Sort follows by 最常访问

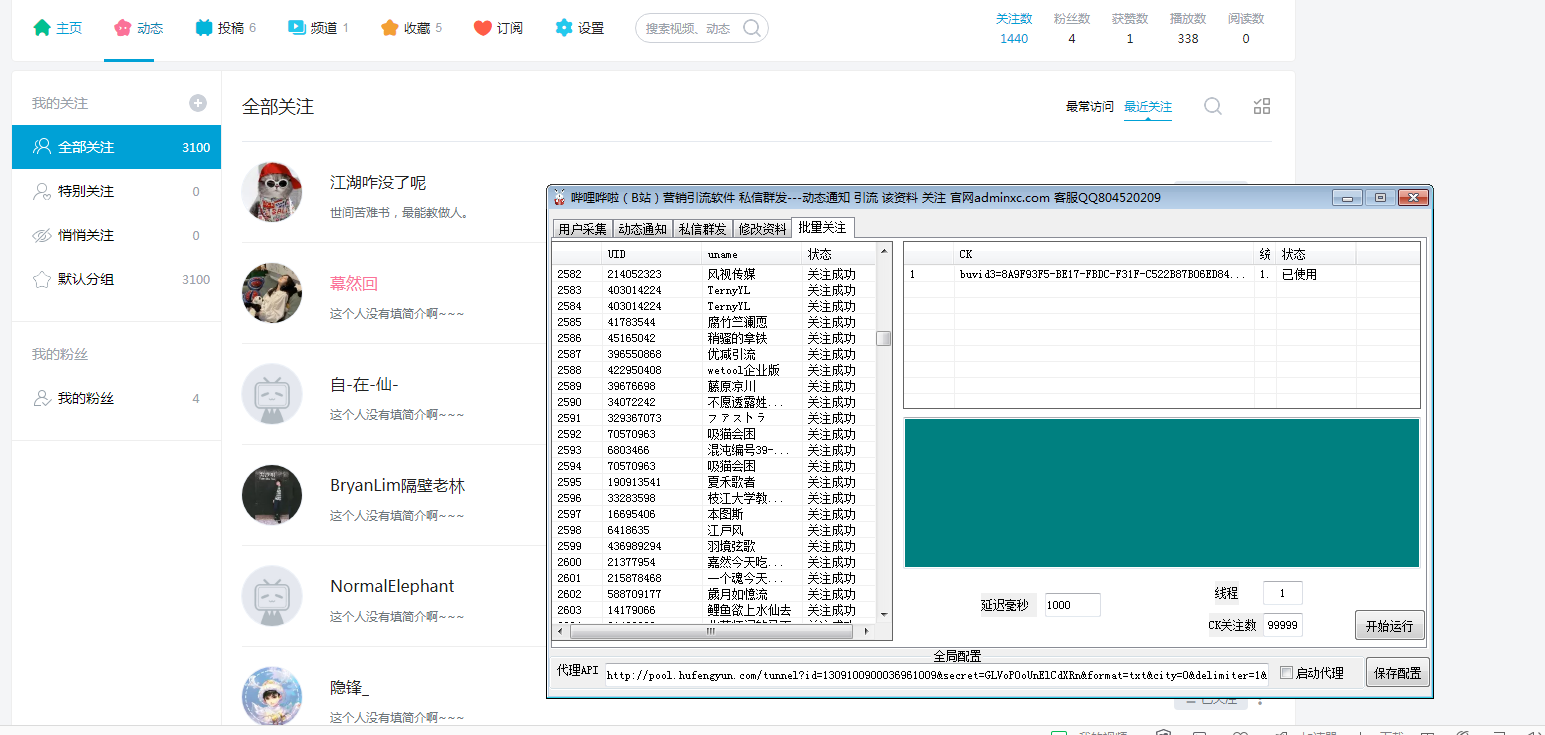click(x=1089, y=107)
